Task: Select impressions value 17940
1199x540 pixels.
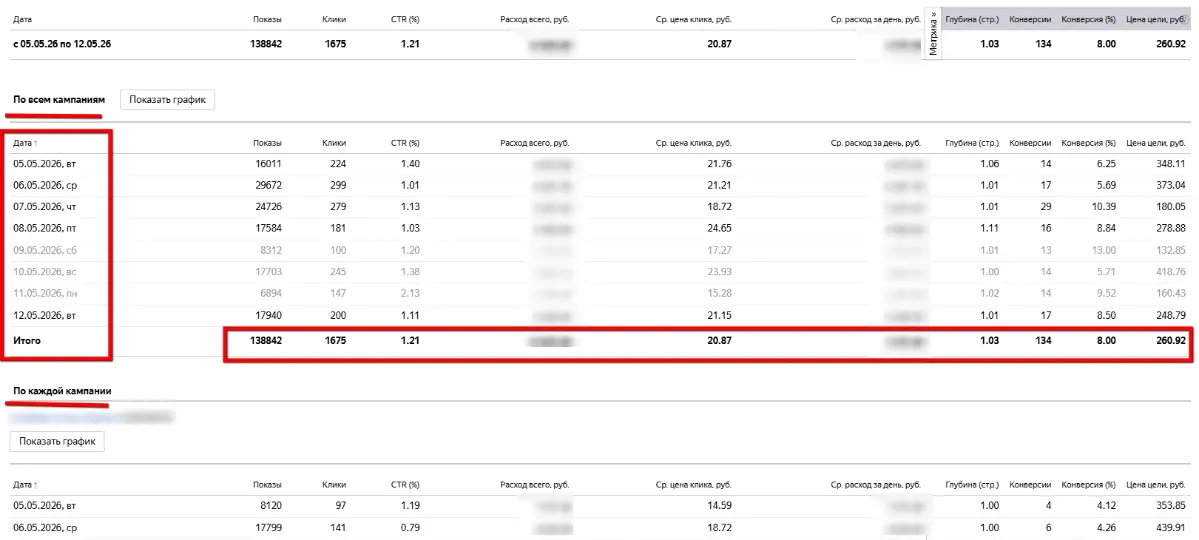Action: tap(268, 315)
